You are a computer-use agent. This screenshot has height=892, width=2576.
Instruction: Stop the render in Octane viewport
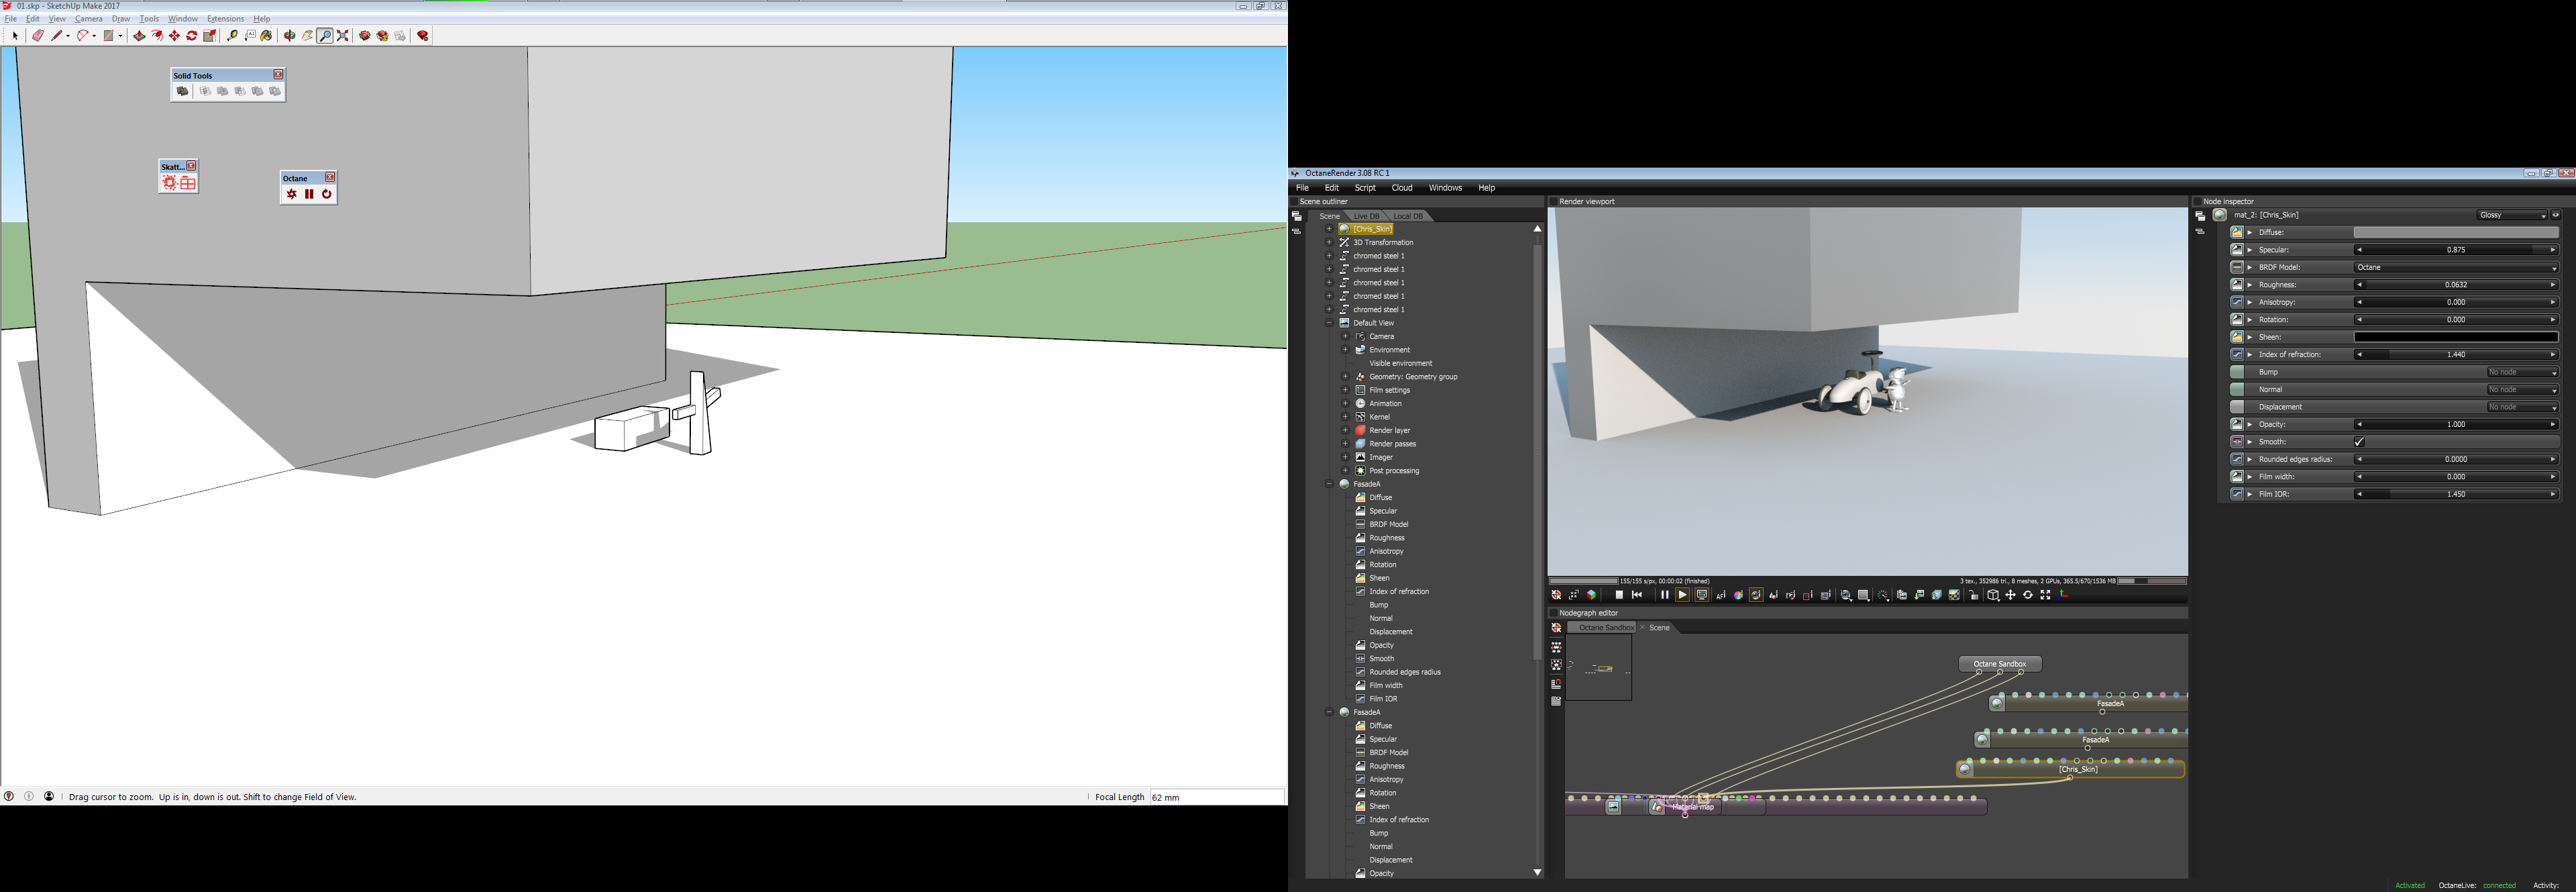[x=1619, y=595]
